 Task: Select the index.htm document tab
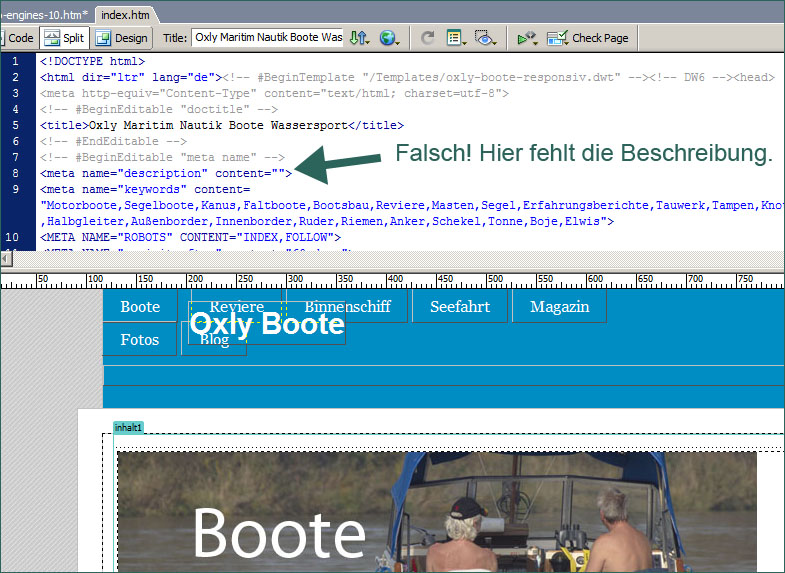[x=126, y=14]
